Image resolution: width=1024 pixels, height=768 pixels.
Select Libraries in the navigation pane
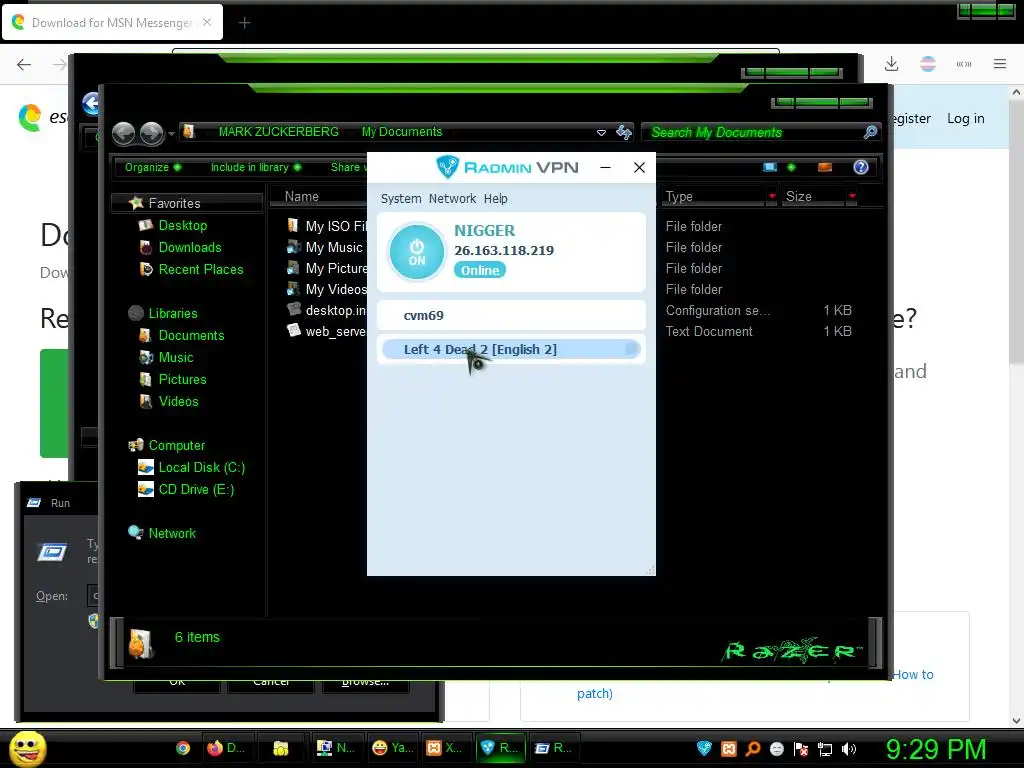coord(173,313)
